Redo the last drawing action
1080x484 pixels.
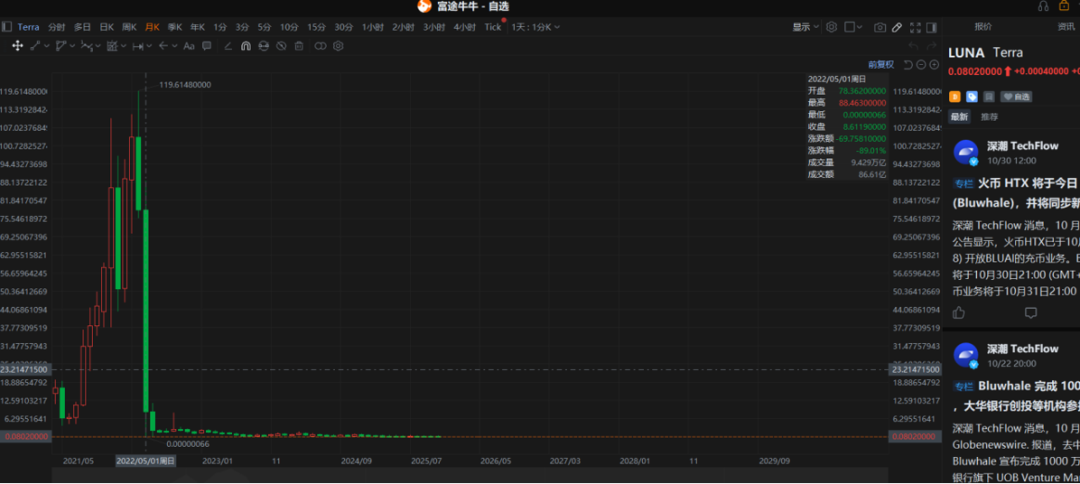(933, 46)
